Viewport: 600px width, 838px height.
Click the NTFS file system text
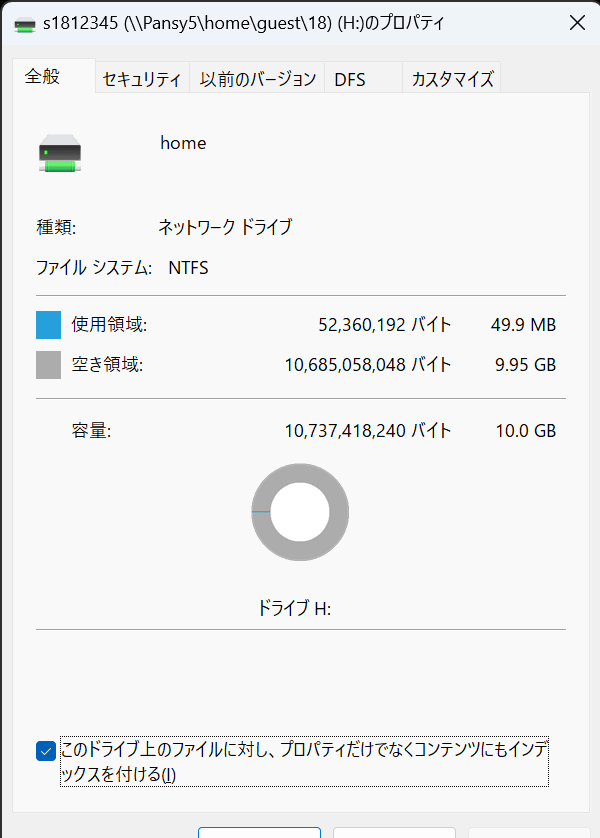[x=188, y=267]
